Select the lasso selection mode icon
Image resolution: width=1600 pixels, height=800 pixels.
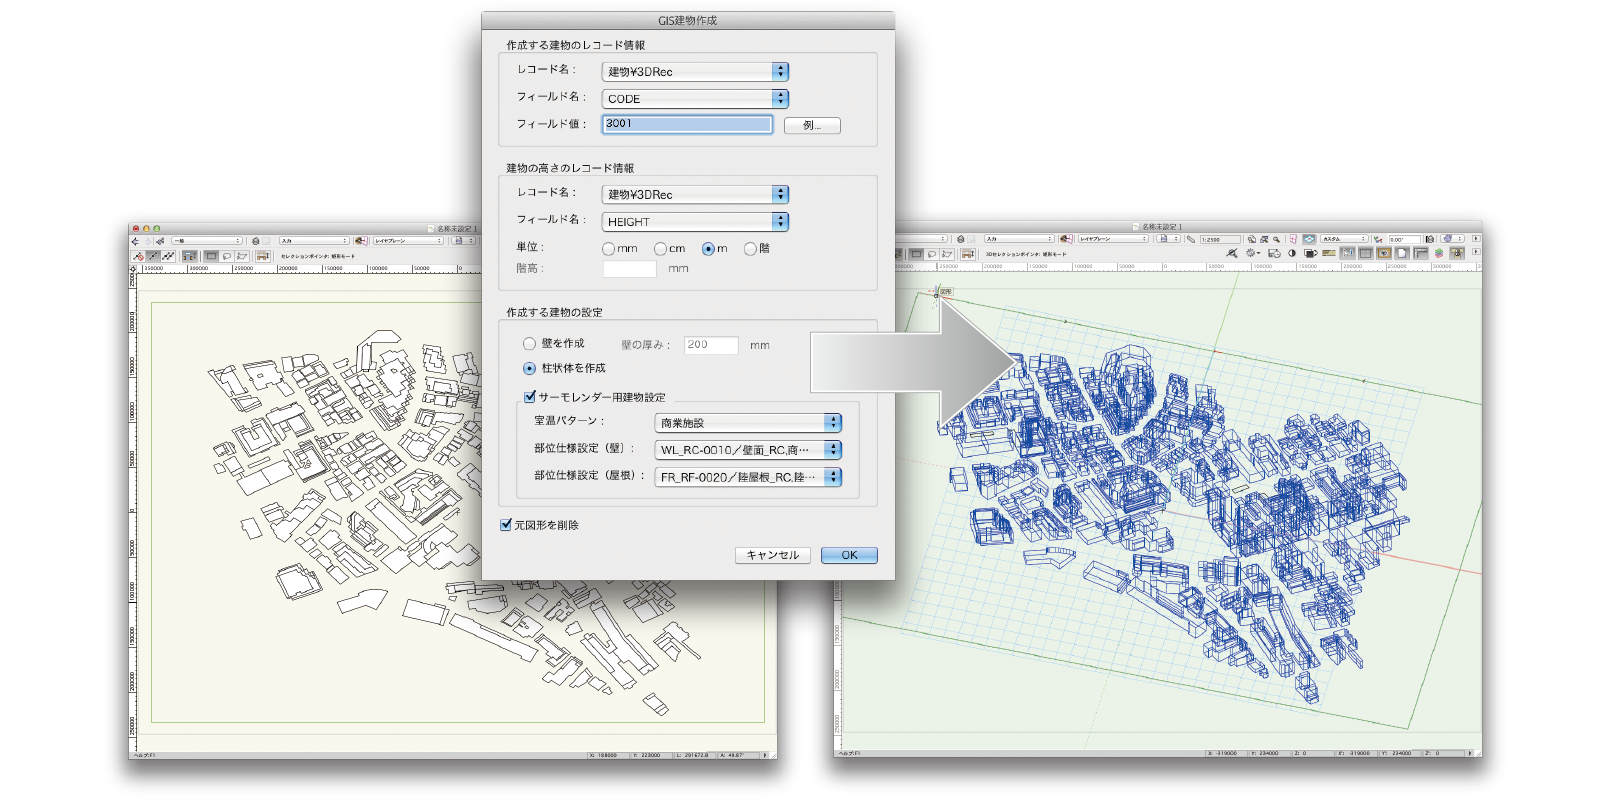point(226,256)
